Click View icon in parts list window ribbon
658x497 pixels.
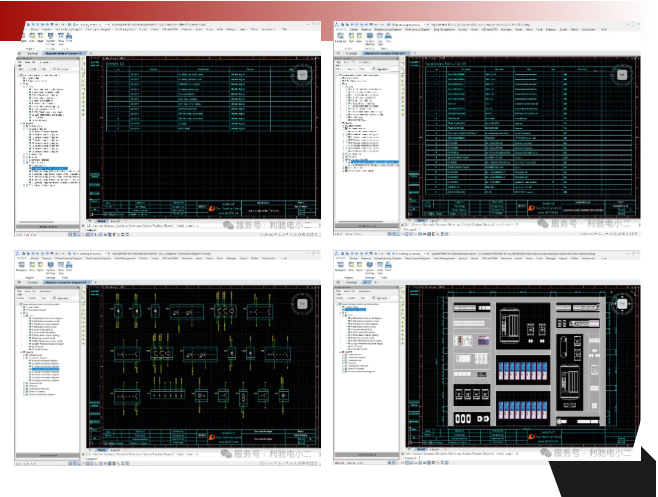[351, 38]
